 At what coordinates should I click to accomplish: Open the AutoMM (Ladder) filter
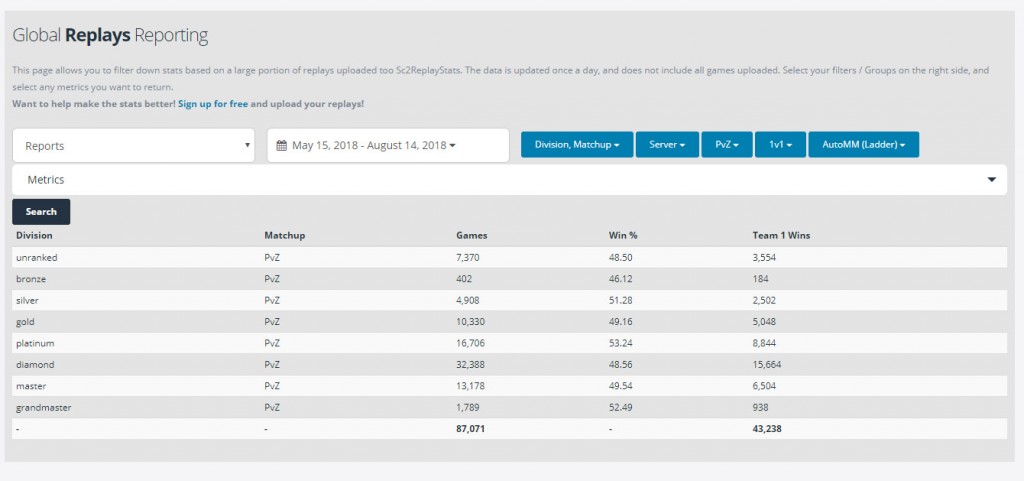pyautogui.click(x=862, y=145)
